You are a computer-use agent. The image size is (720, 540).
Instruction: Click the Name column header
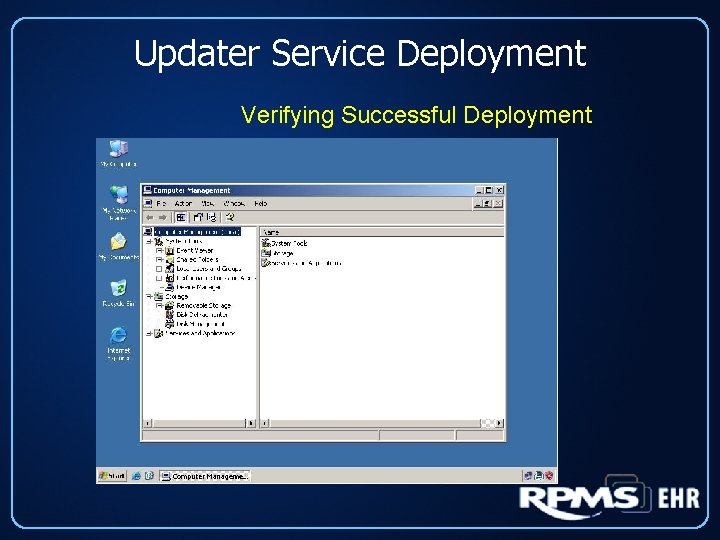(382, 232)
